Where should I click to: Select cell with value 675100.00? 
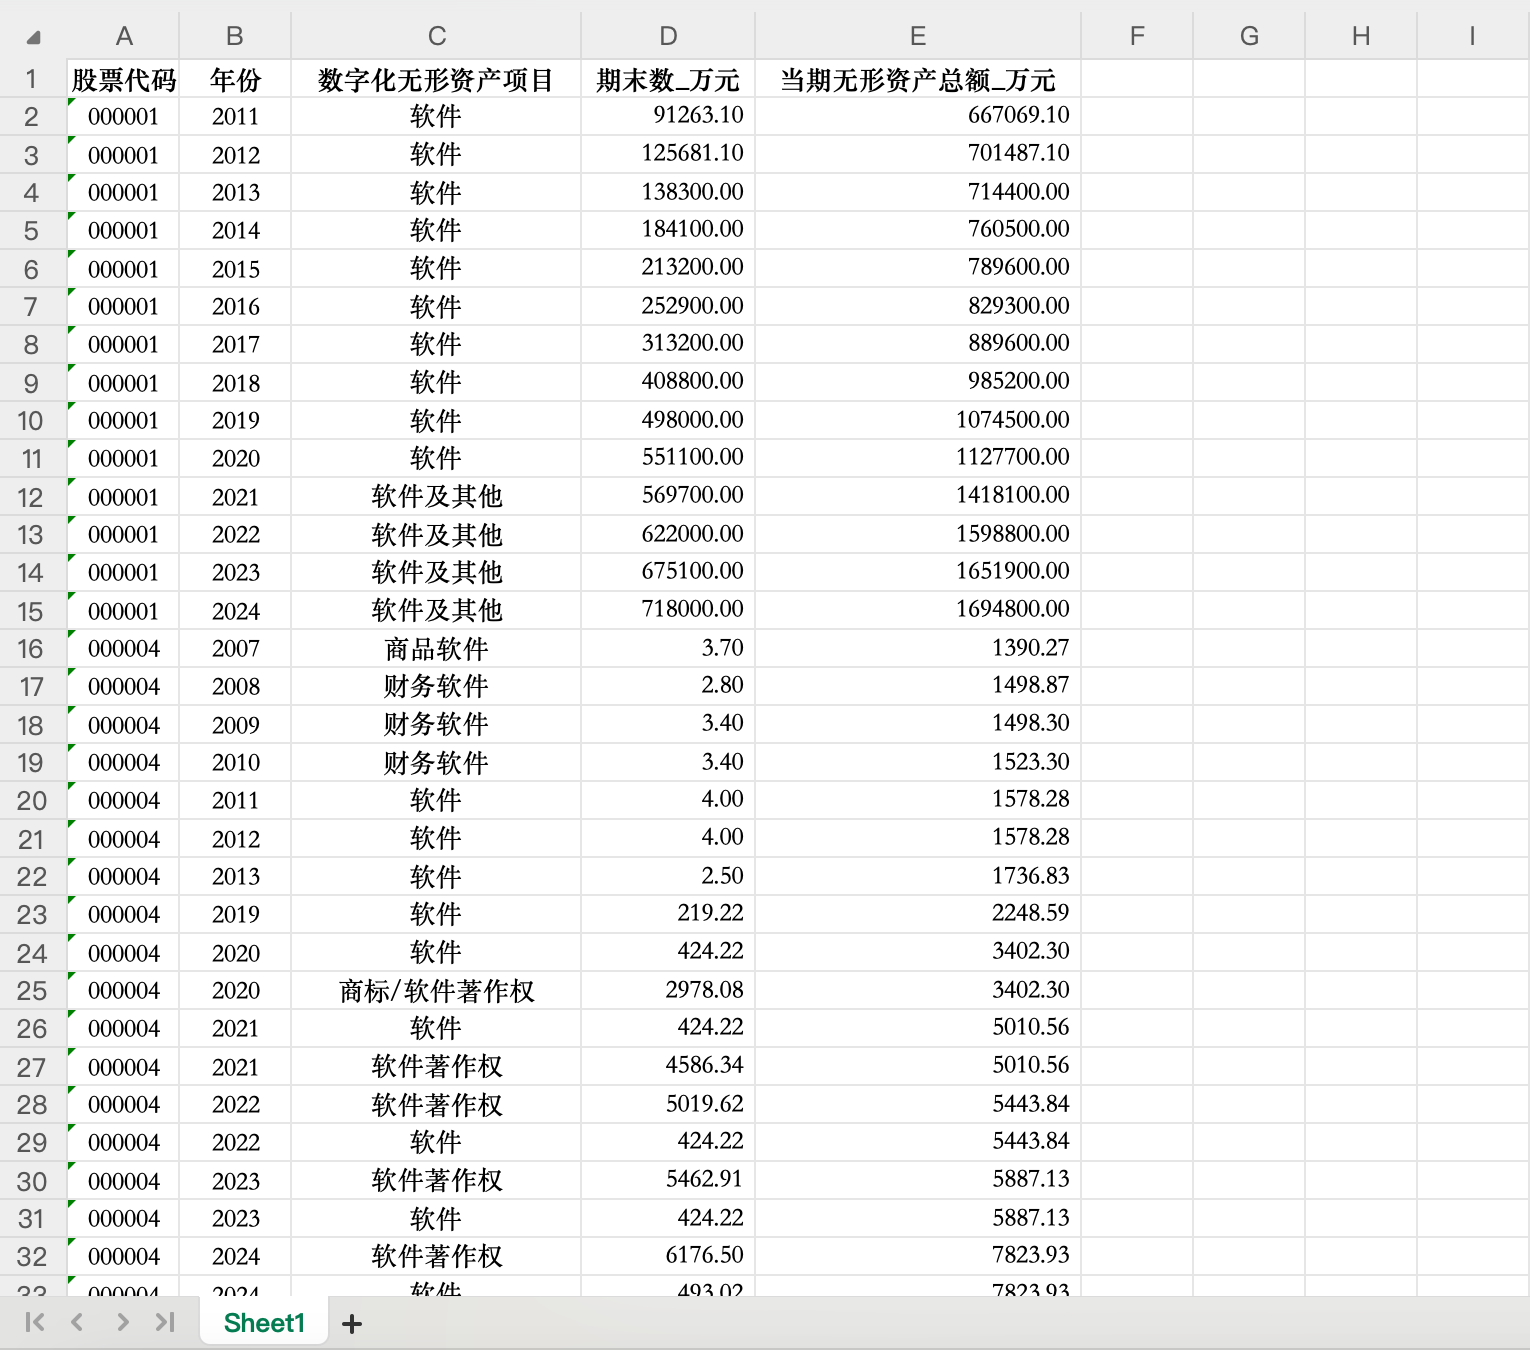pyautogui.click(x=668, y=572)
